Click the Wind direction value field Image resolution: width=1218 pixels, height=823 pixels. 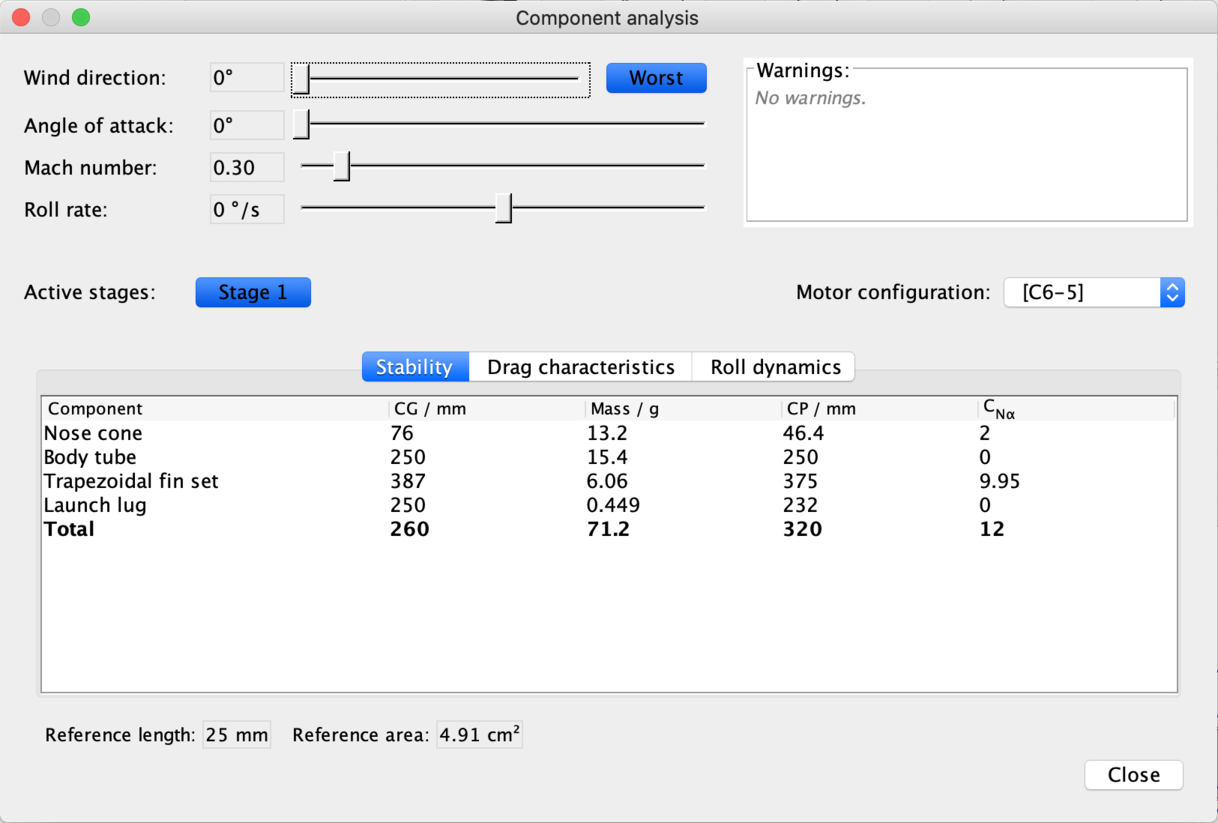tap(247, 78)
